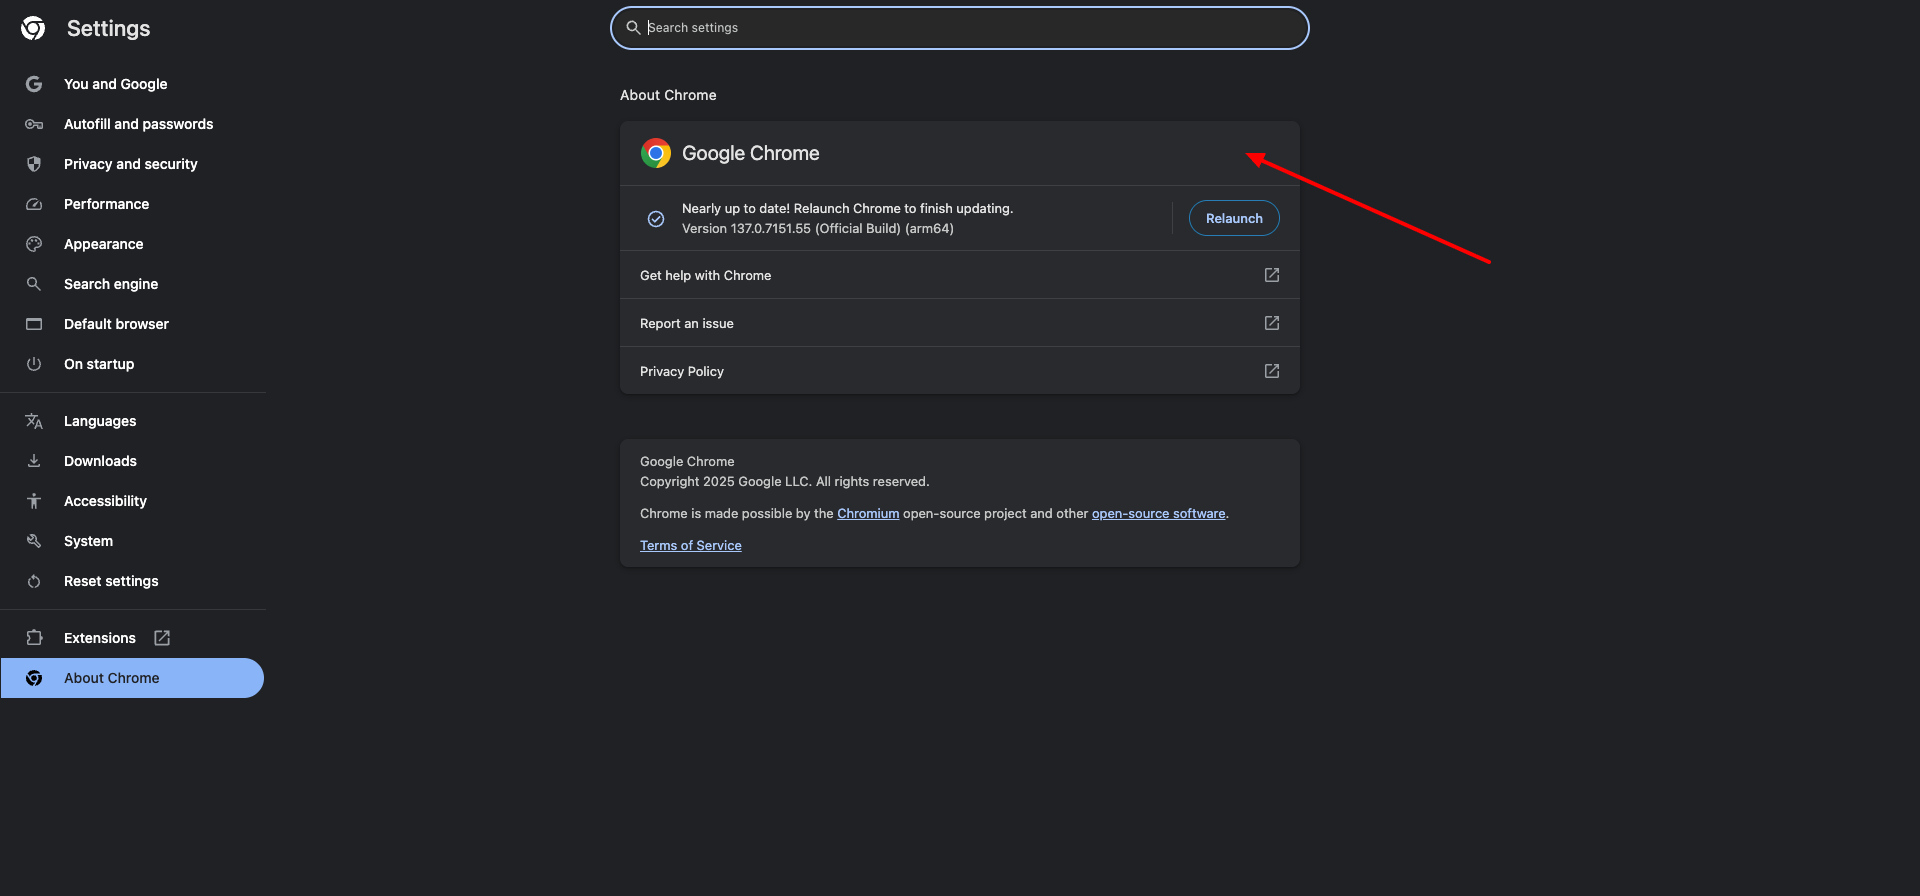The image size is (1920, 896).
Task: Open the Chromium project link
Action: click(868, 513)
